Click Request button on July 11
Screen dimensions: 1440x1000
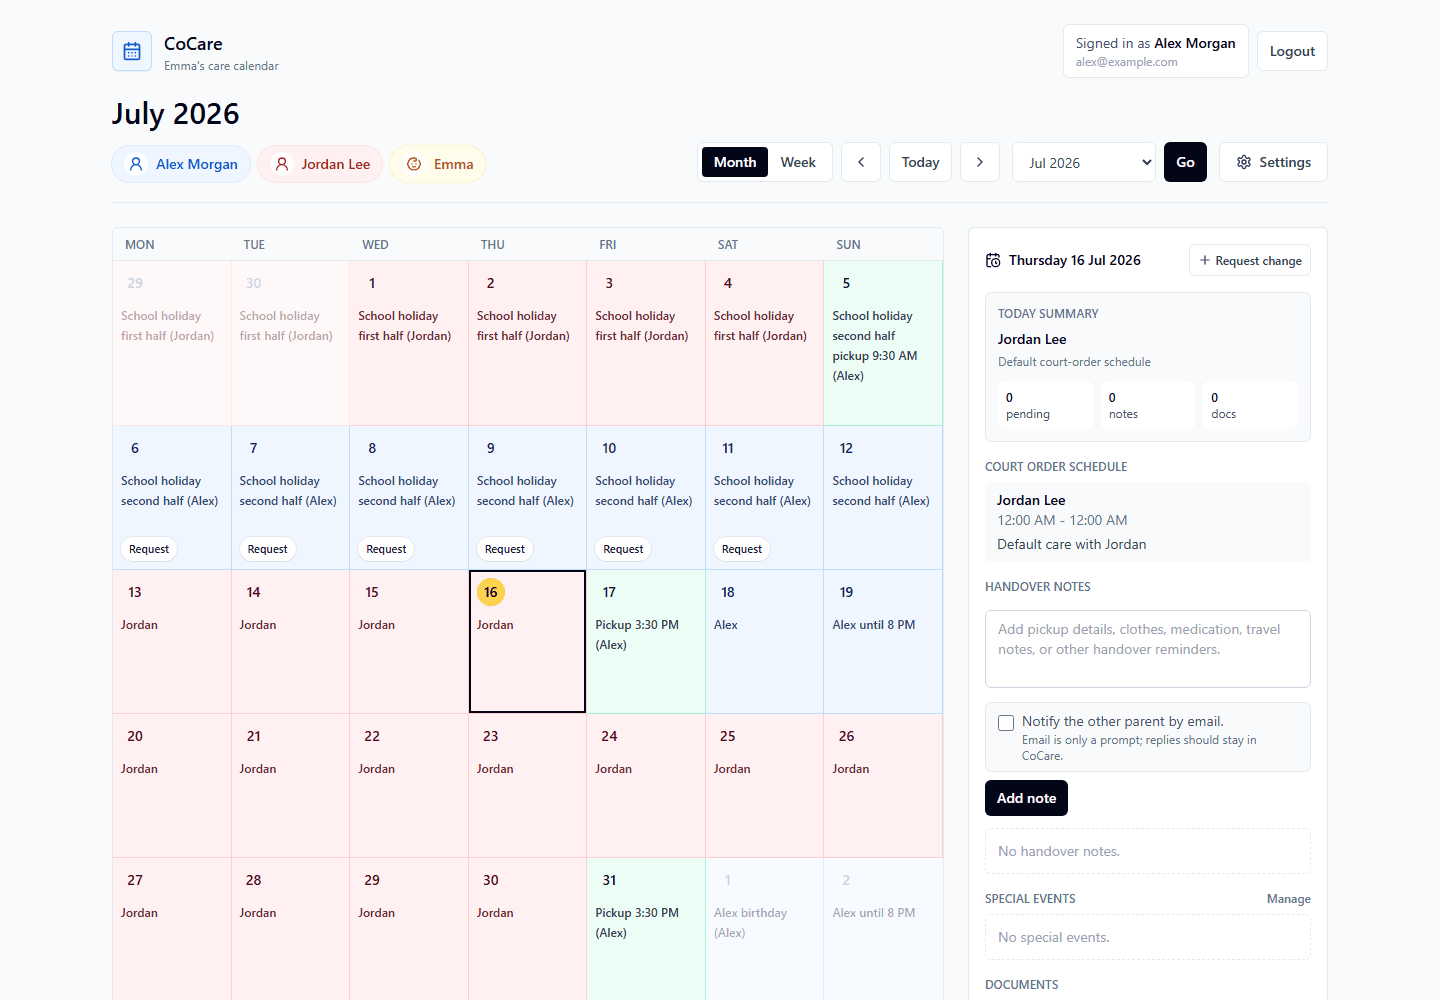tap(742, 549)
